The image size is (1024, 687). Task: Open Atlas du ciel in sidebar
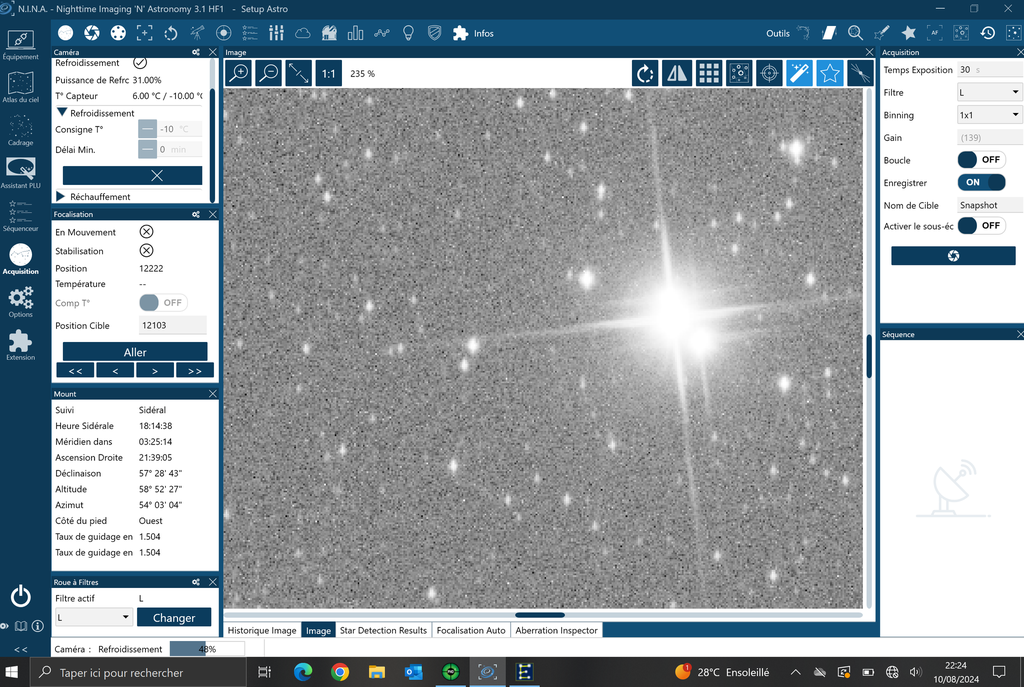pyautogui.click(x=20, y=88)
